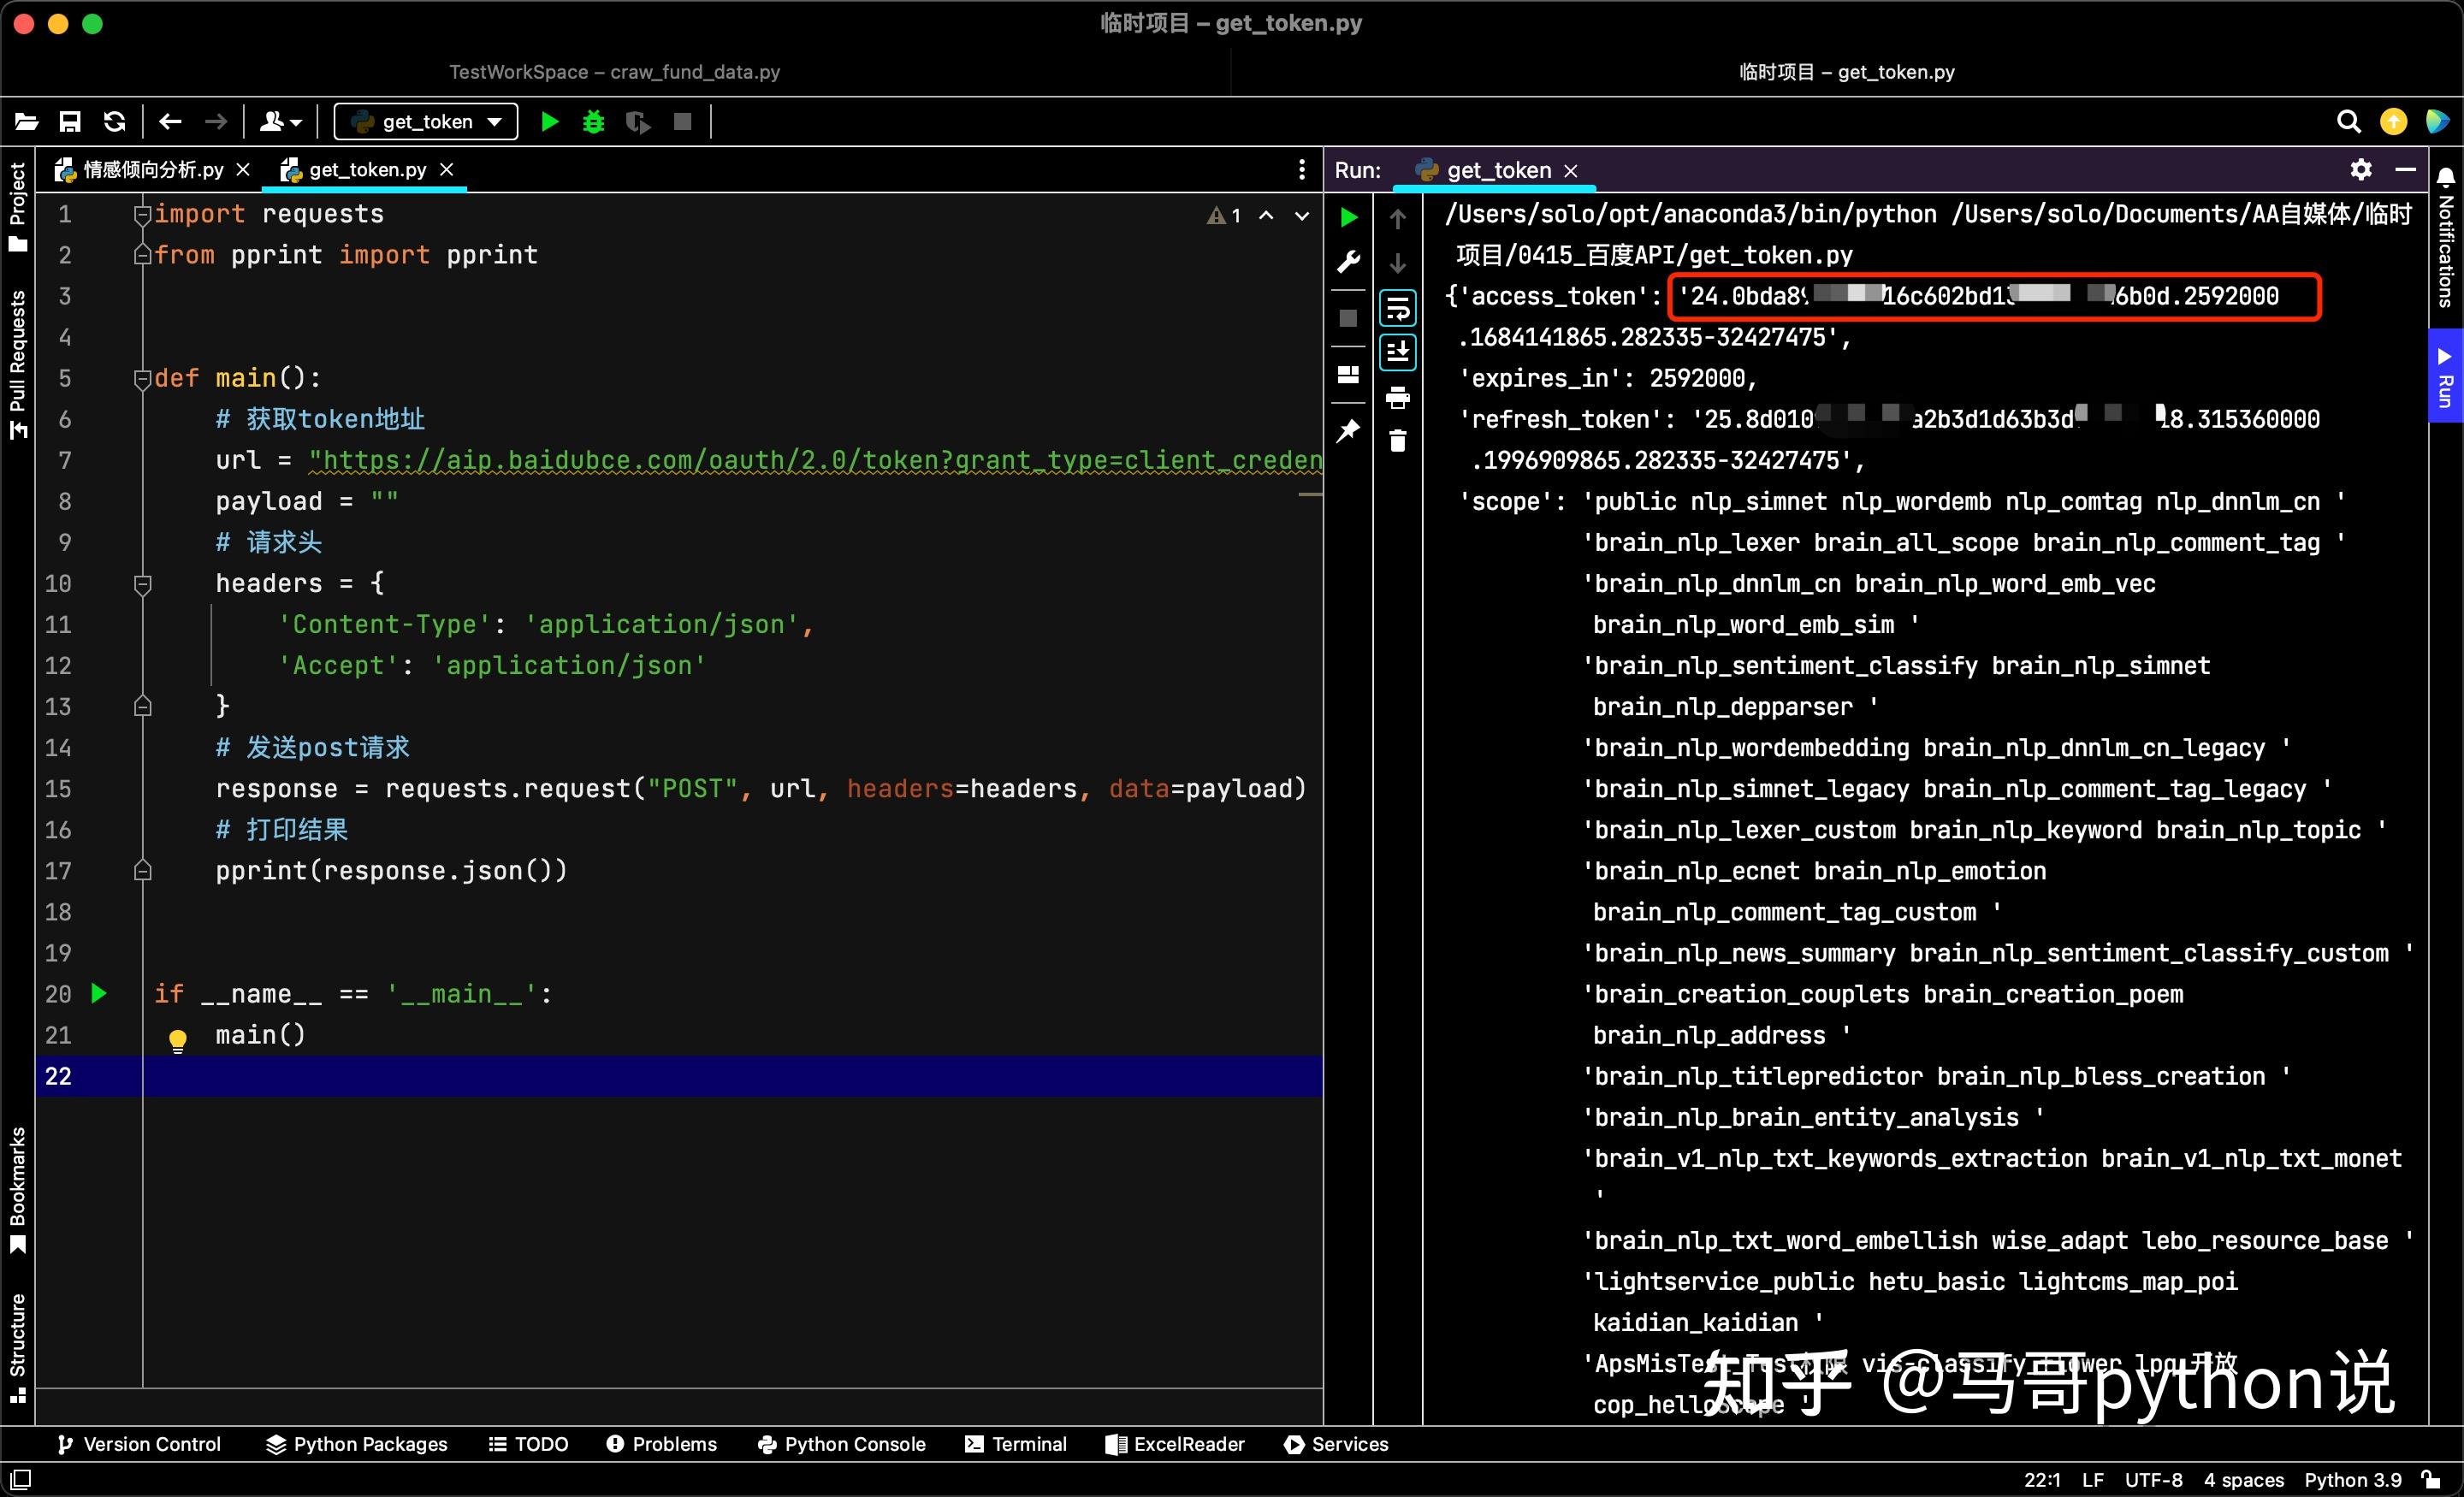Toggle soft-wrap in the console
This screenshot has width=2464, height=1497.
tap(1398, 307)
